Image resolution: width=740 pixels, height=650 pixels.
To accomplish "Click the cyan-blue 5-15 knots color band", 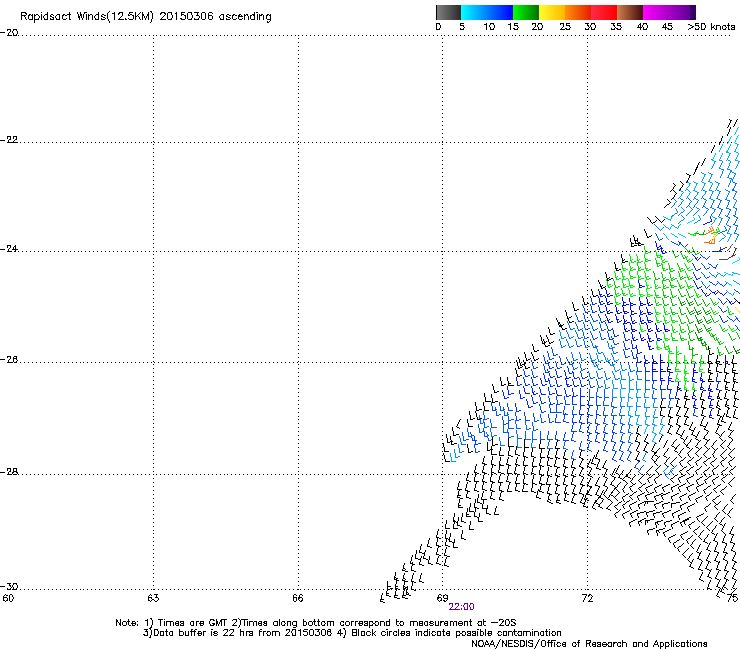I will (x=487, y=12).
